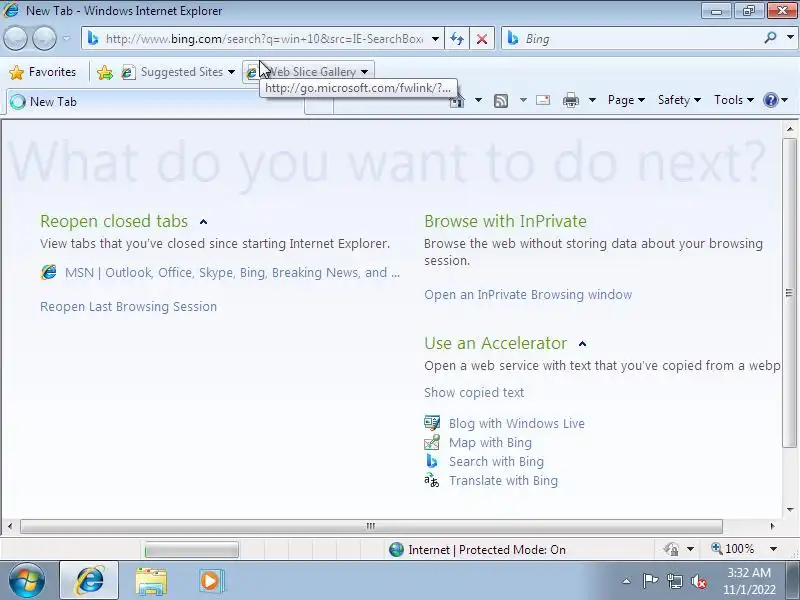The height and width of the screenshot is (600, 800).
Task: Open the Safety menu
Action: tap(679, 100)
